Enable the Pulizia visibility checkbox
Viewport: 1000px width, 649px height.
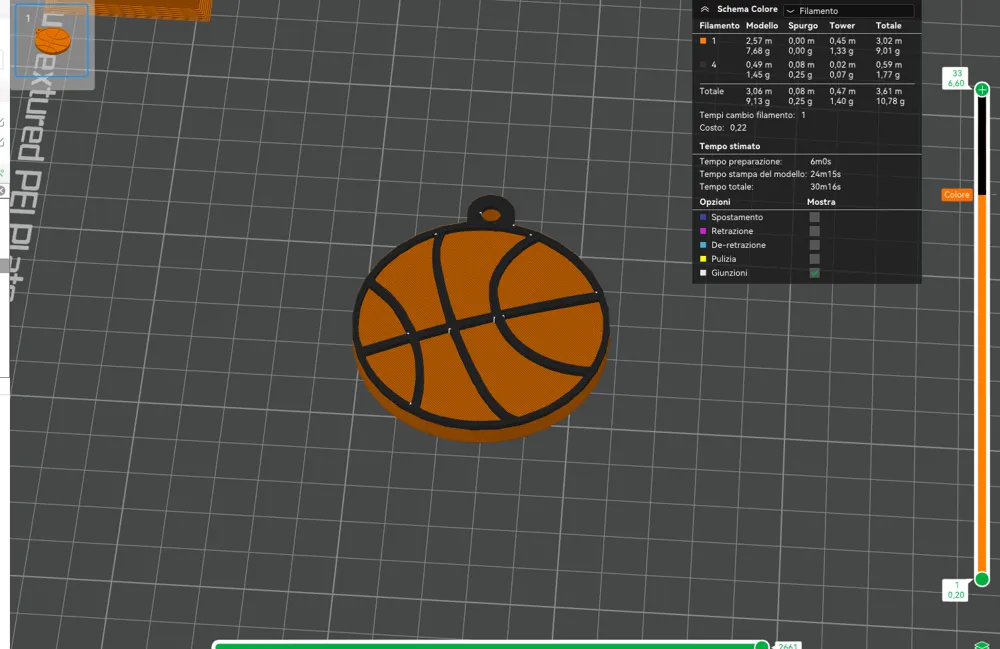click(814, 259)
